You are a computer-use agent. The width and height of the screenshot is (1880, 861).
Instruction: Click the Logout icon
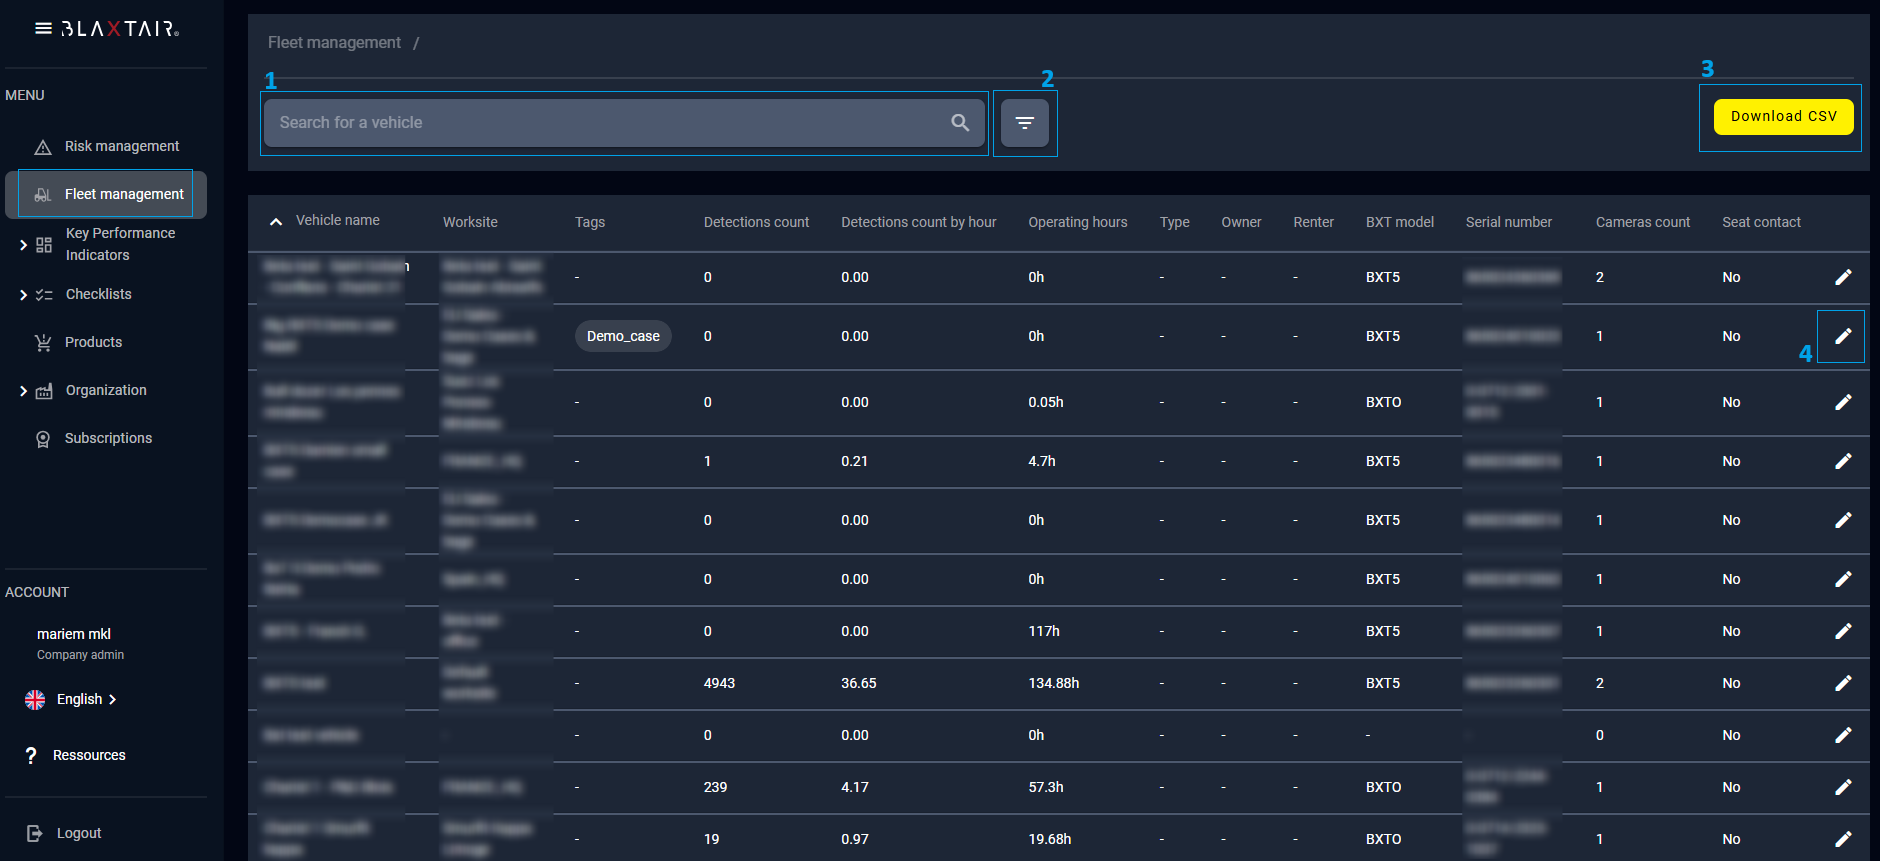tap(35, 833)
